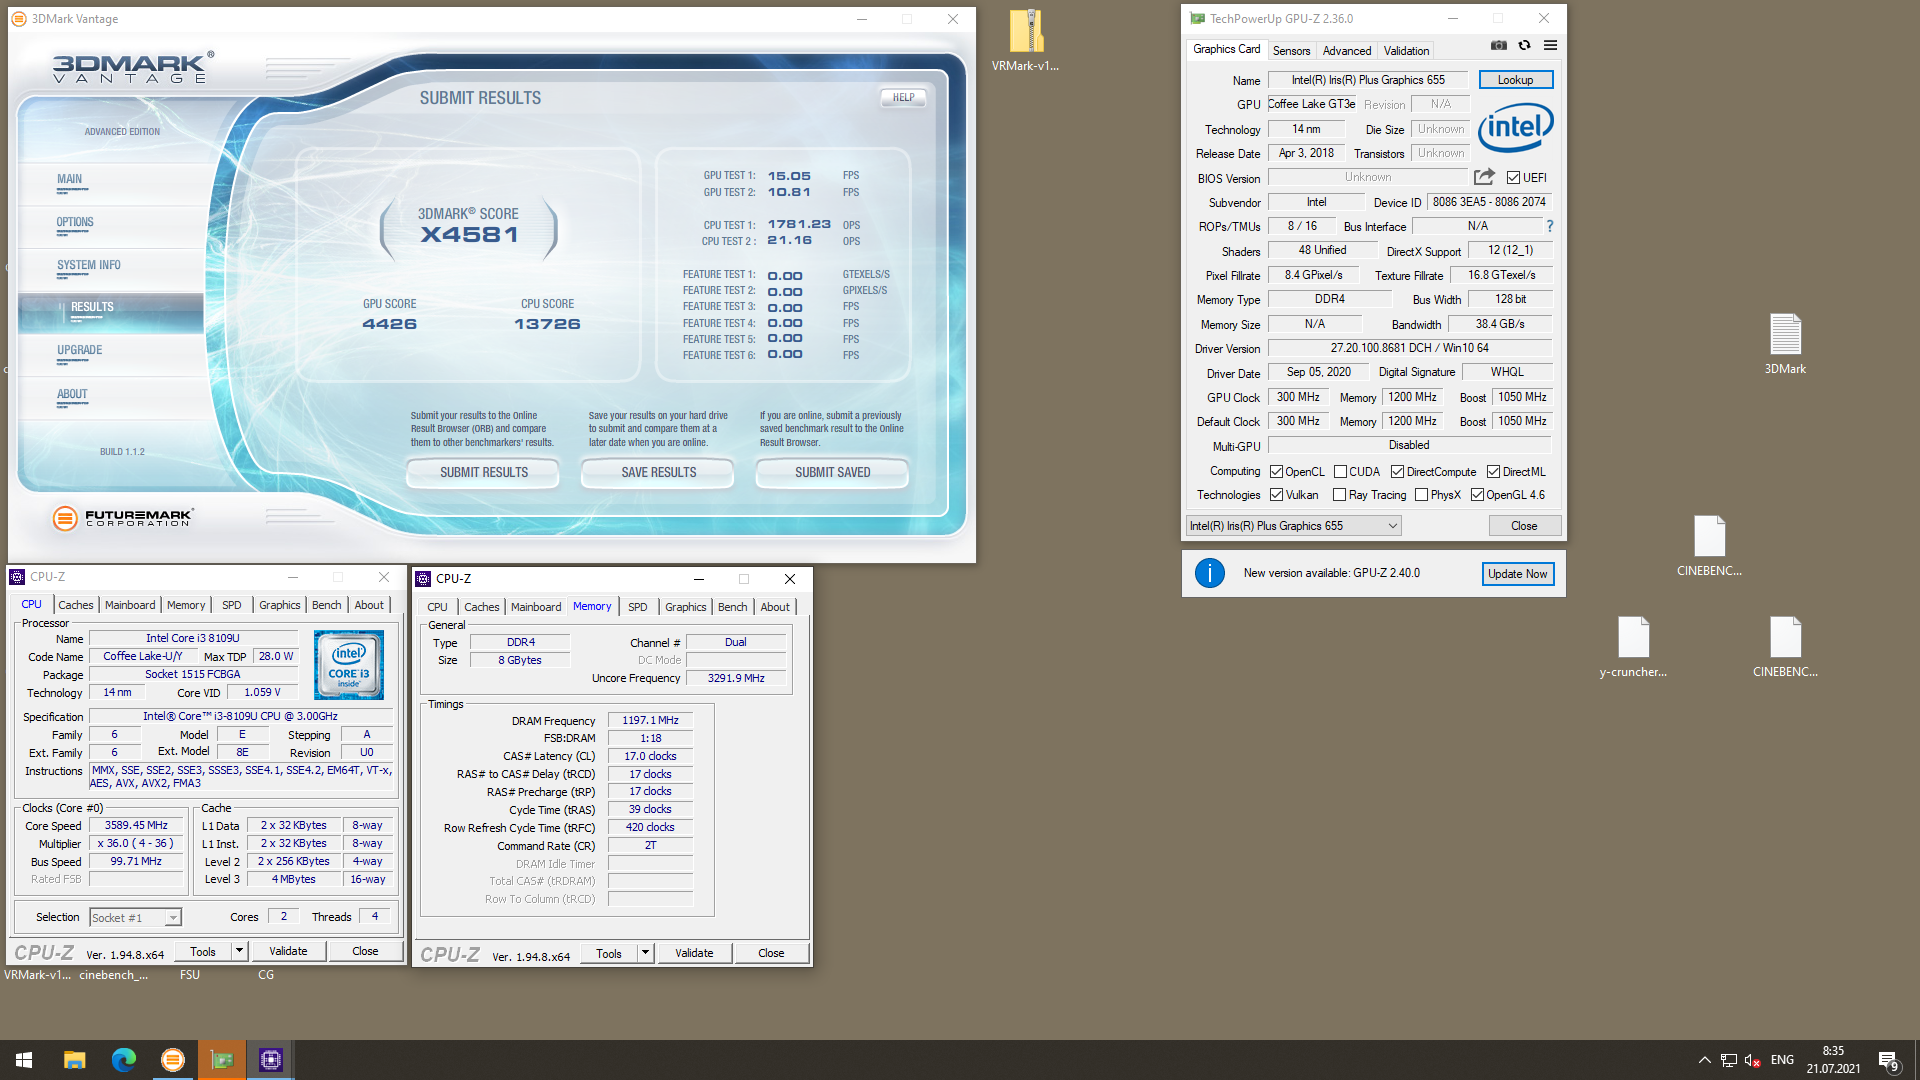Expand Tools dropdown arrow in left CPU-Z
The width and height of the screenshot is (1920, 1080).
239,951
